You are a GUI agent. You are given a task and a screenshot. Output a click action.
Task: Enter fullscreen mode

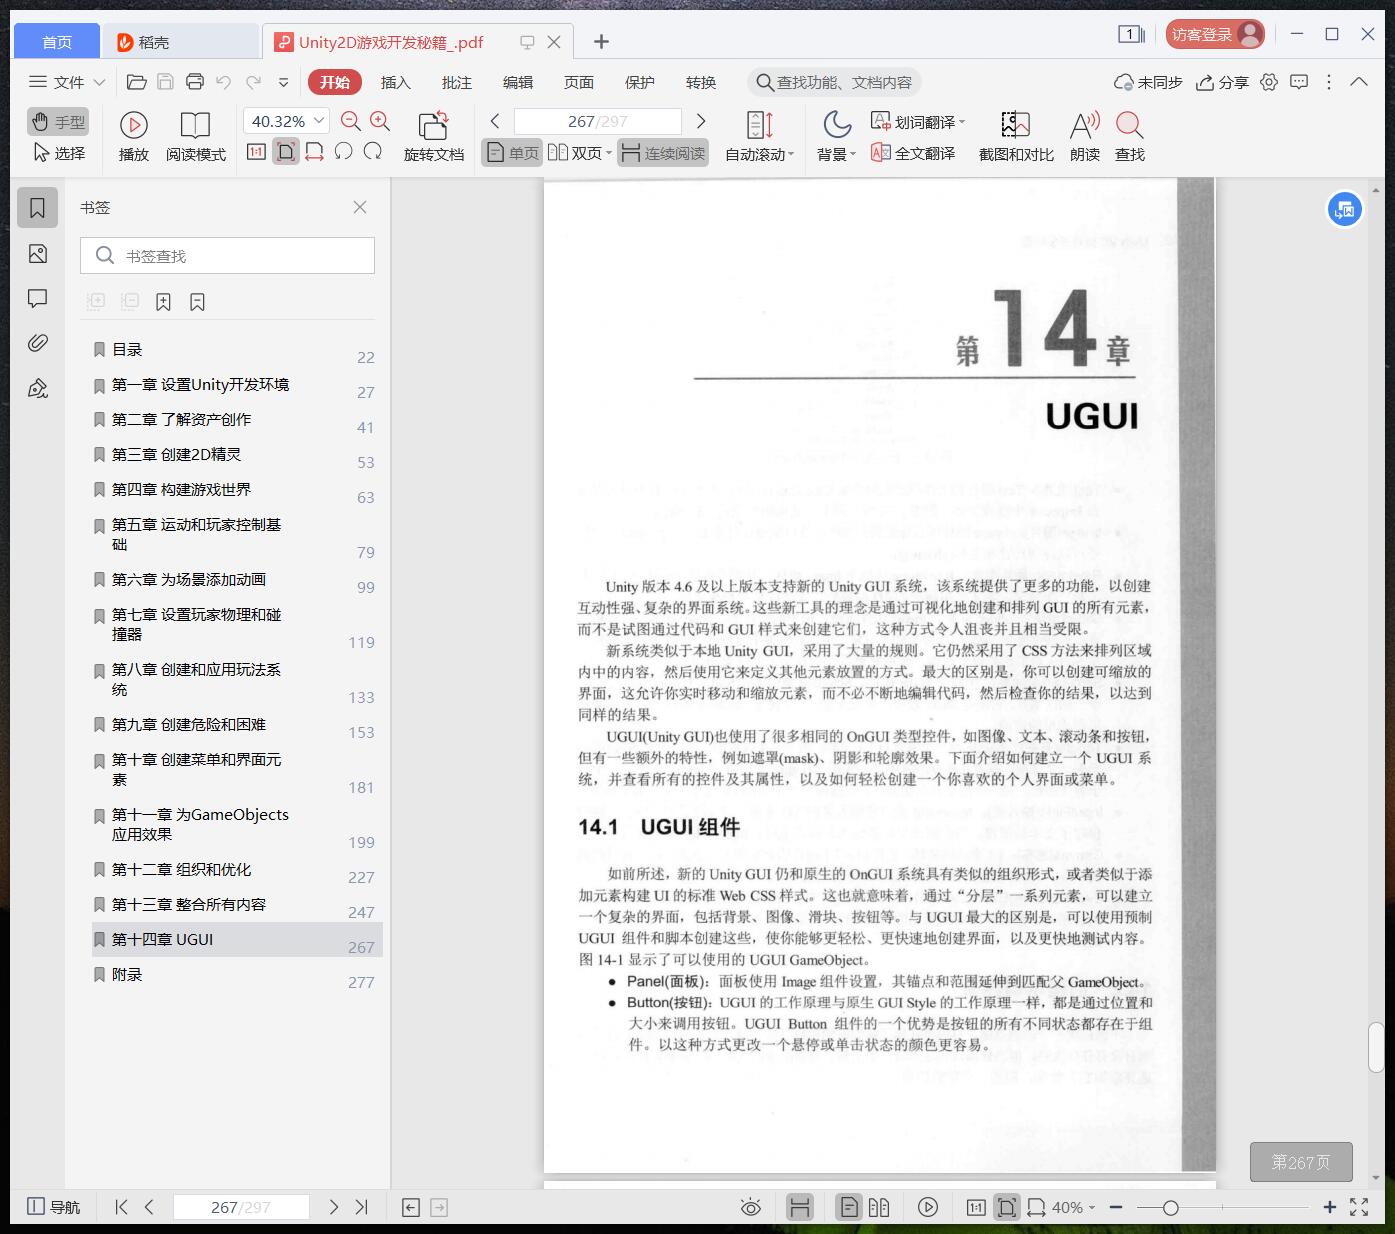pos(1359,1207)
